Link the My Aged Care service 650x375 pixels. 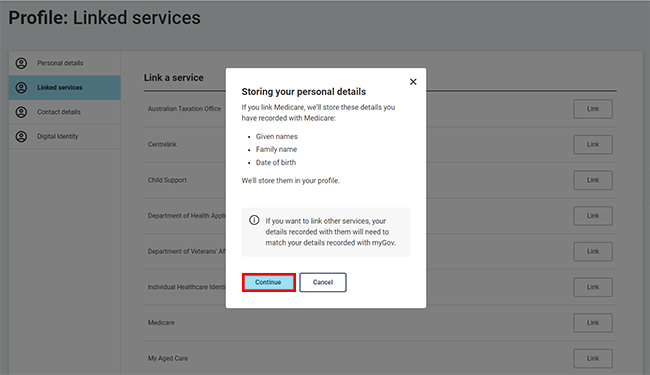[x=593, y=358]
